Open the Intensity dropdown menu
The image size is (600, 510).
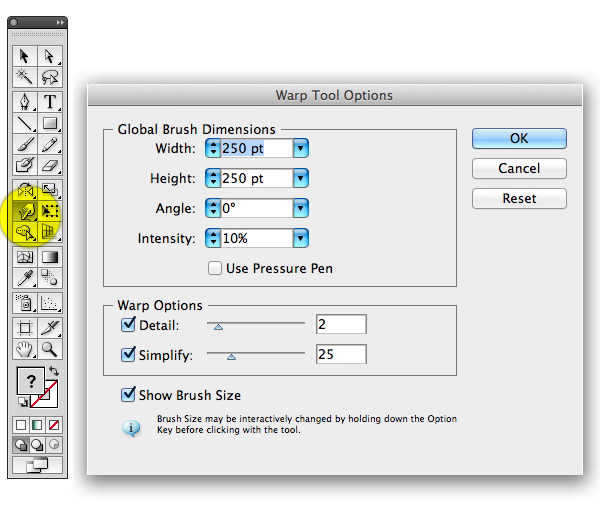[x=300, y=239]
